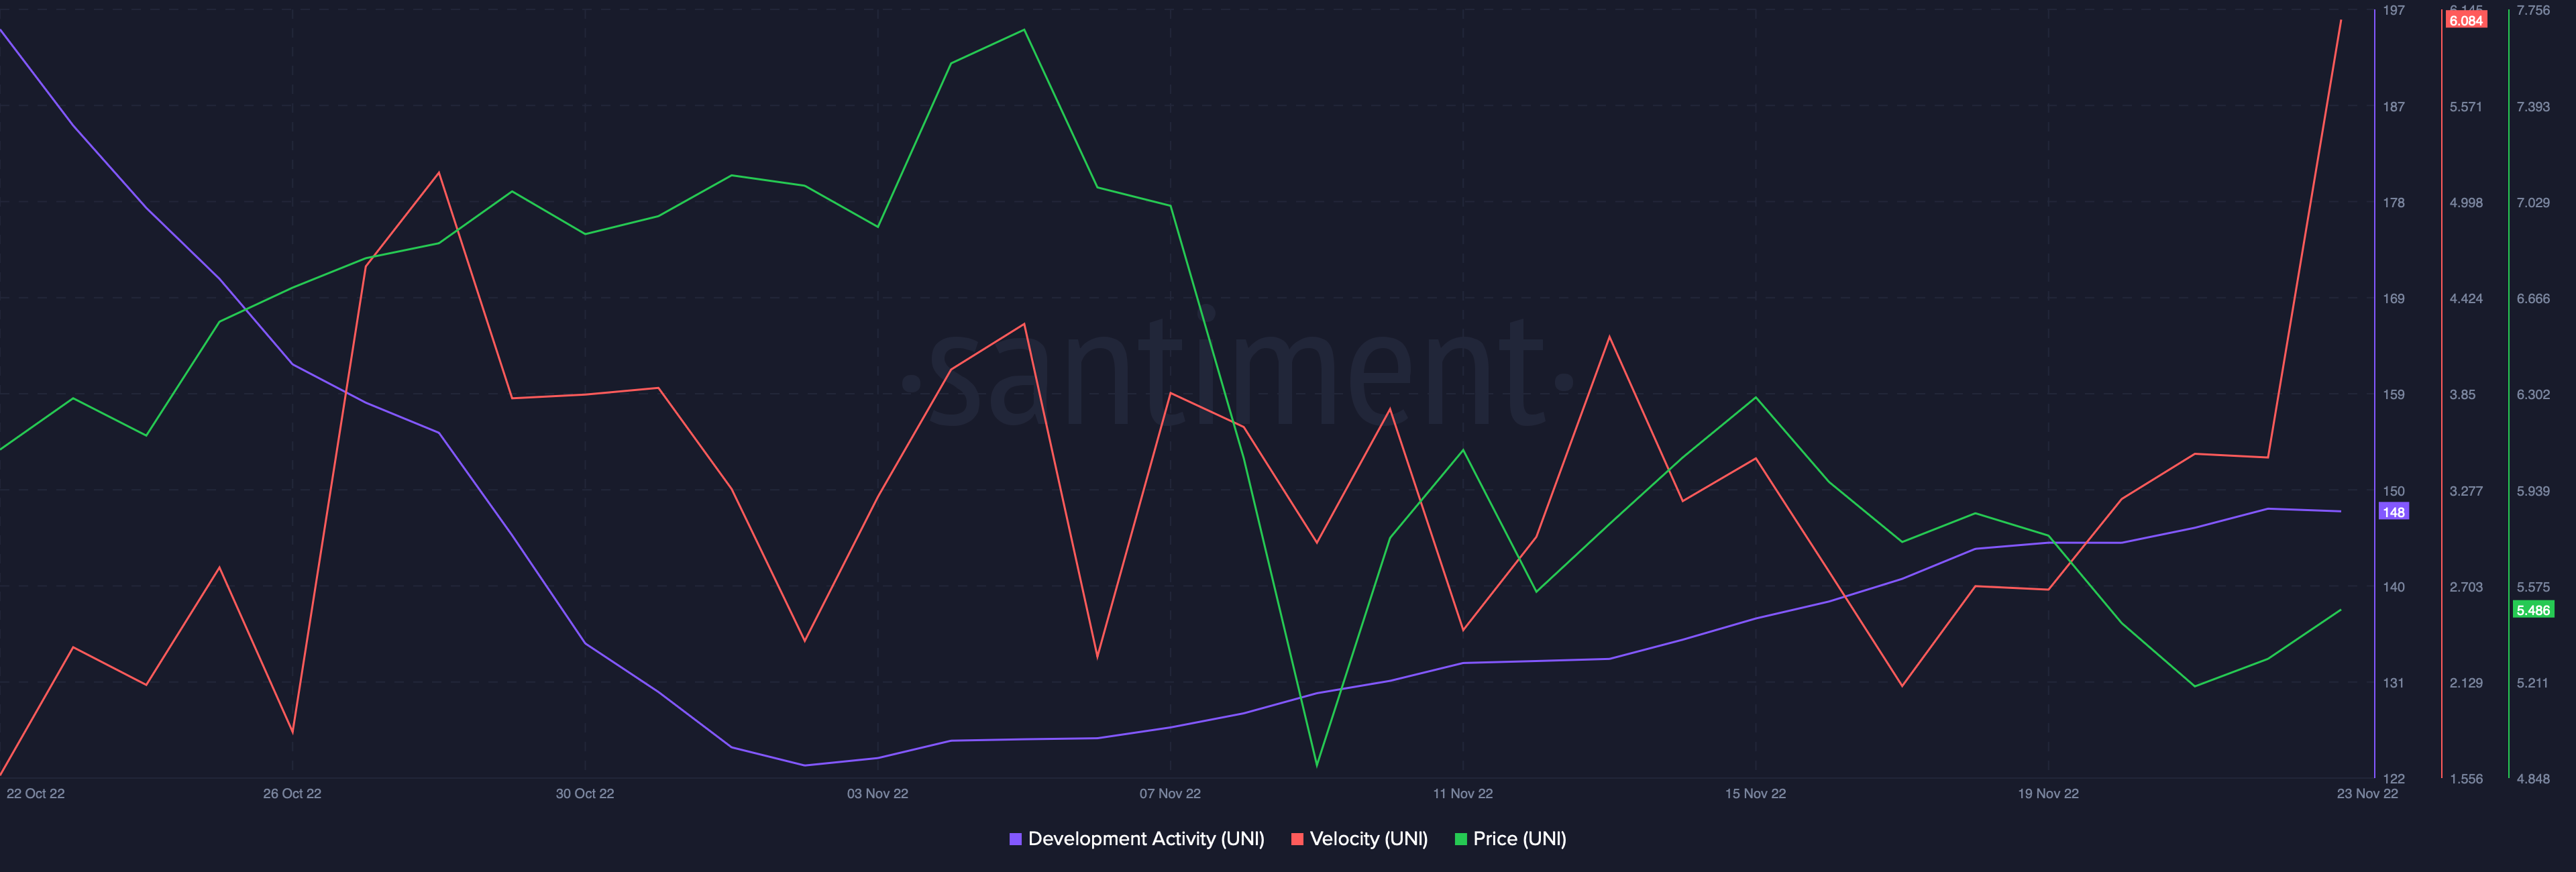Viewport: 2576px width, 872px height.
Task: Click the green 5.486 price badge
Action: point(2533,610)
